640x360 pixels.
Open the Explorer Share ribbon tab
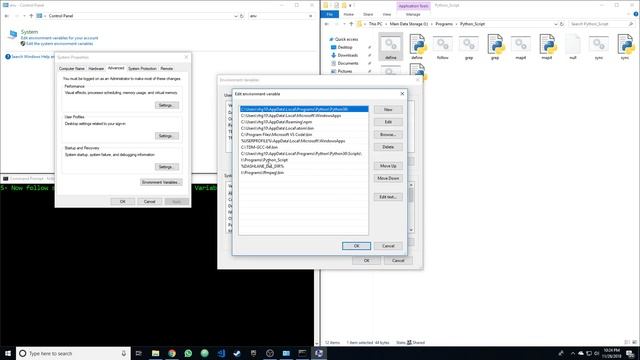click(368, 14)
